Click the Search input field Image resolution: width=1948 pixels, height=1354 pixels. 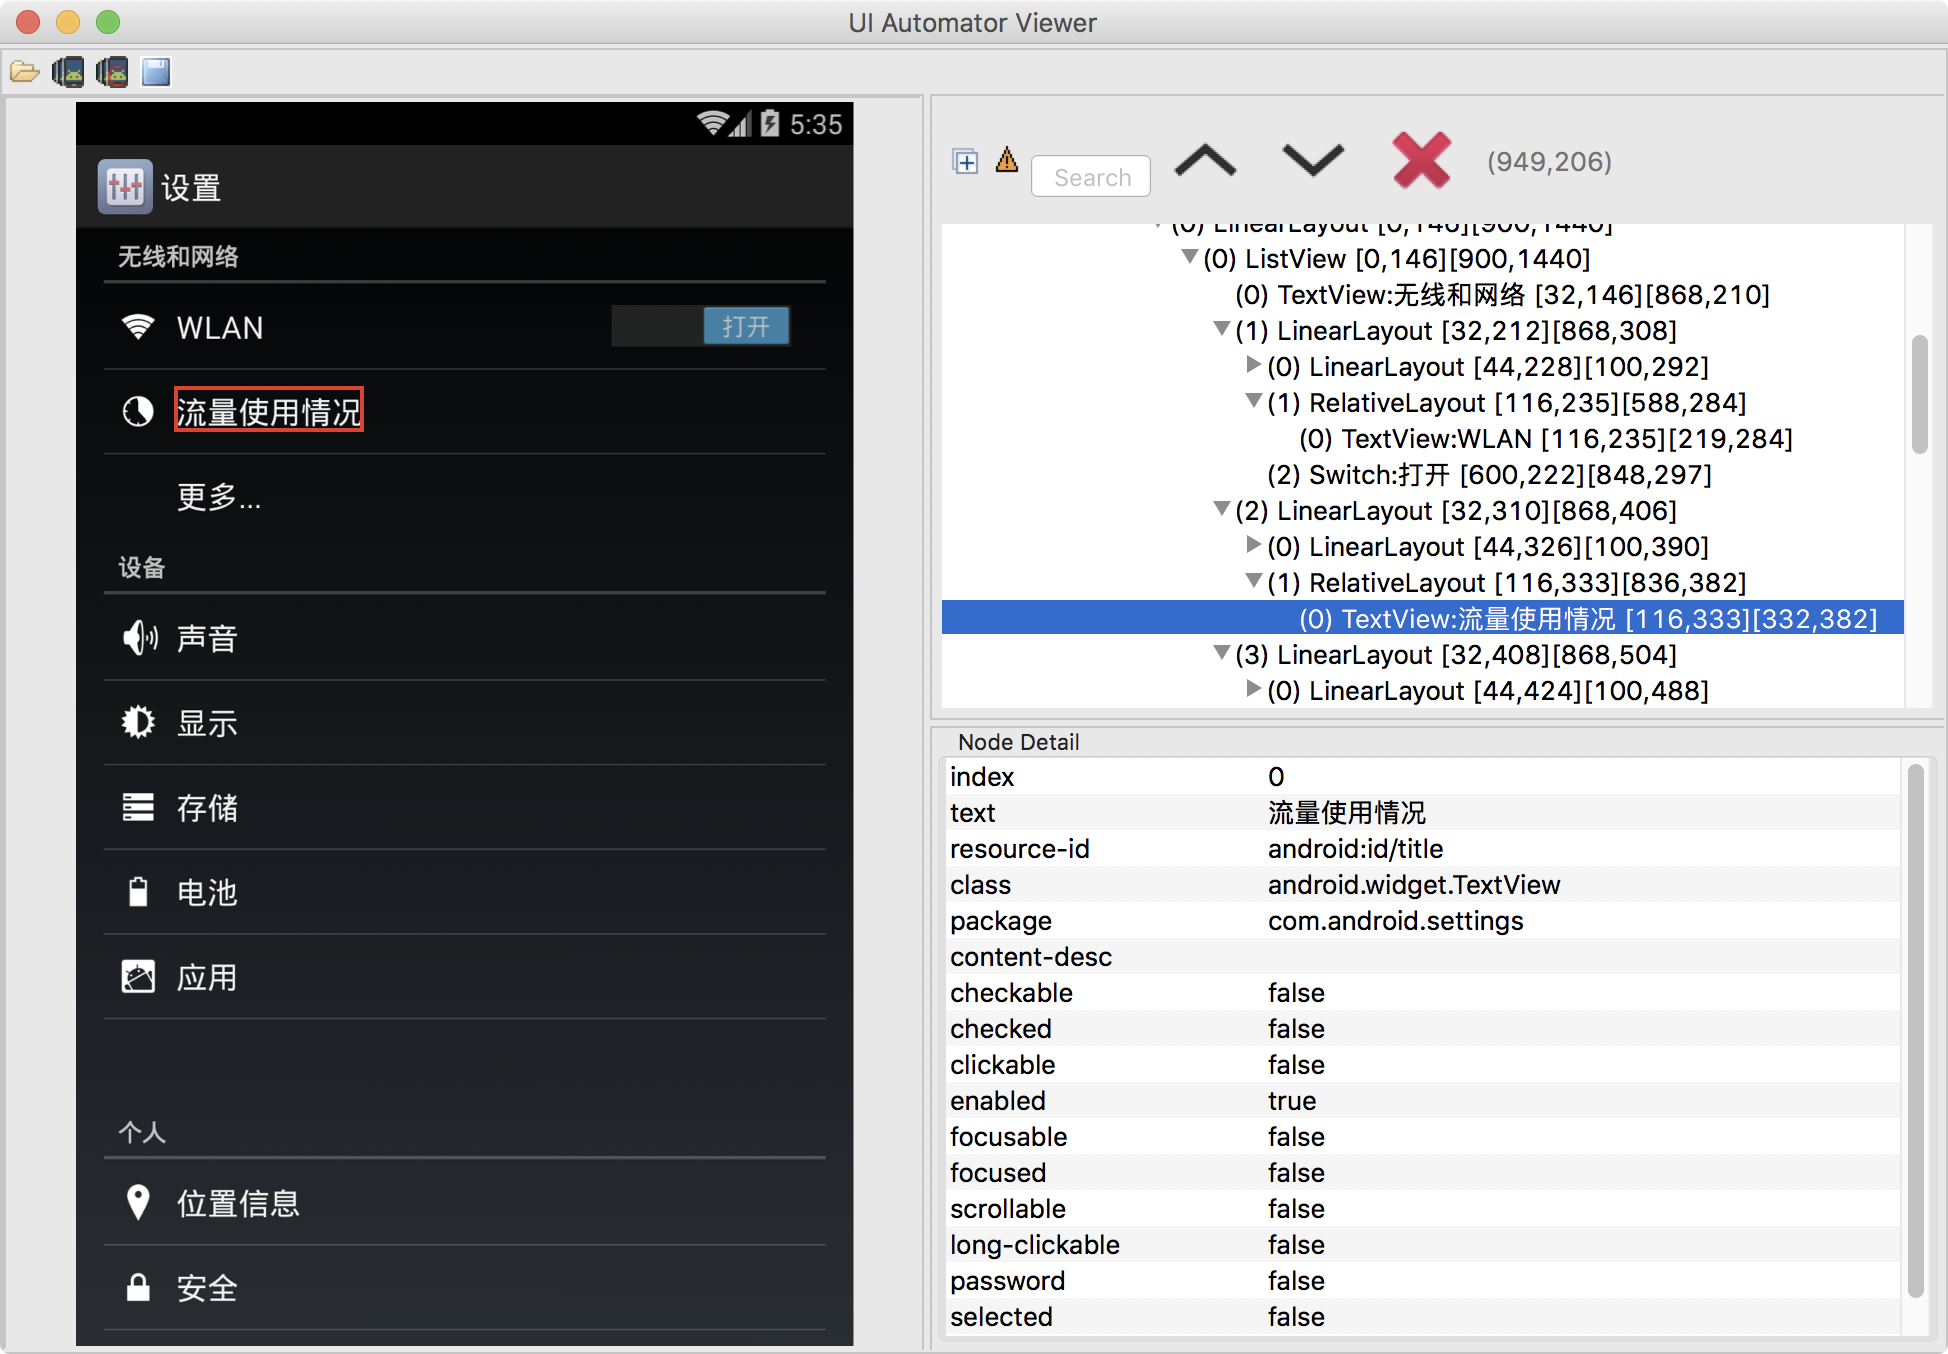(1091, 177)
